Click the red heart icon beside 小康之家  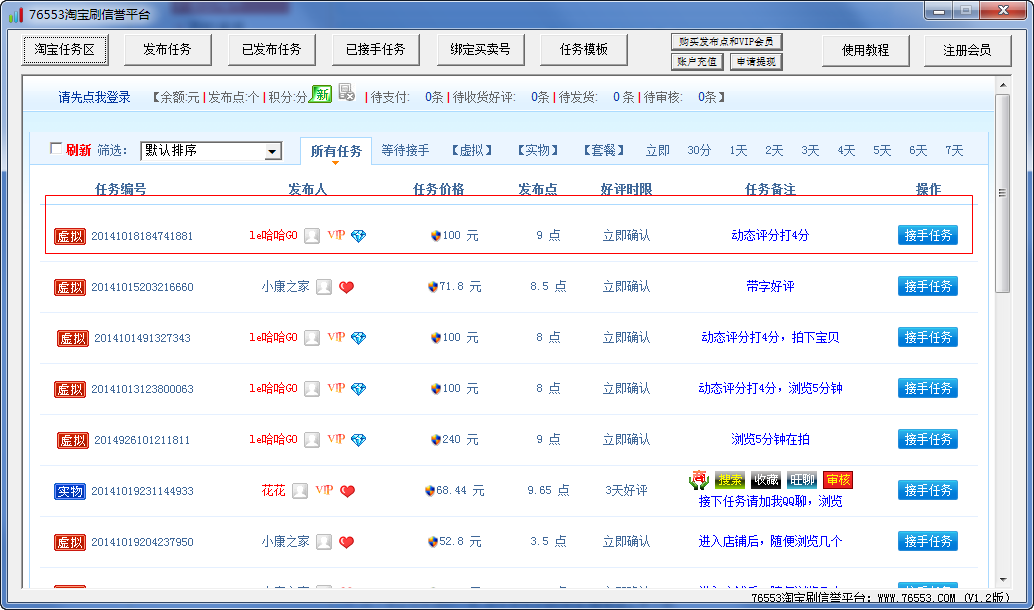(x=345, y=286)
